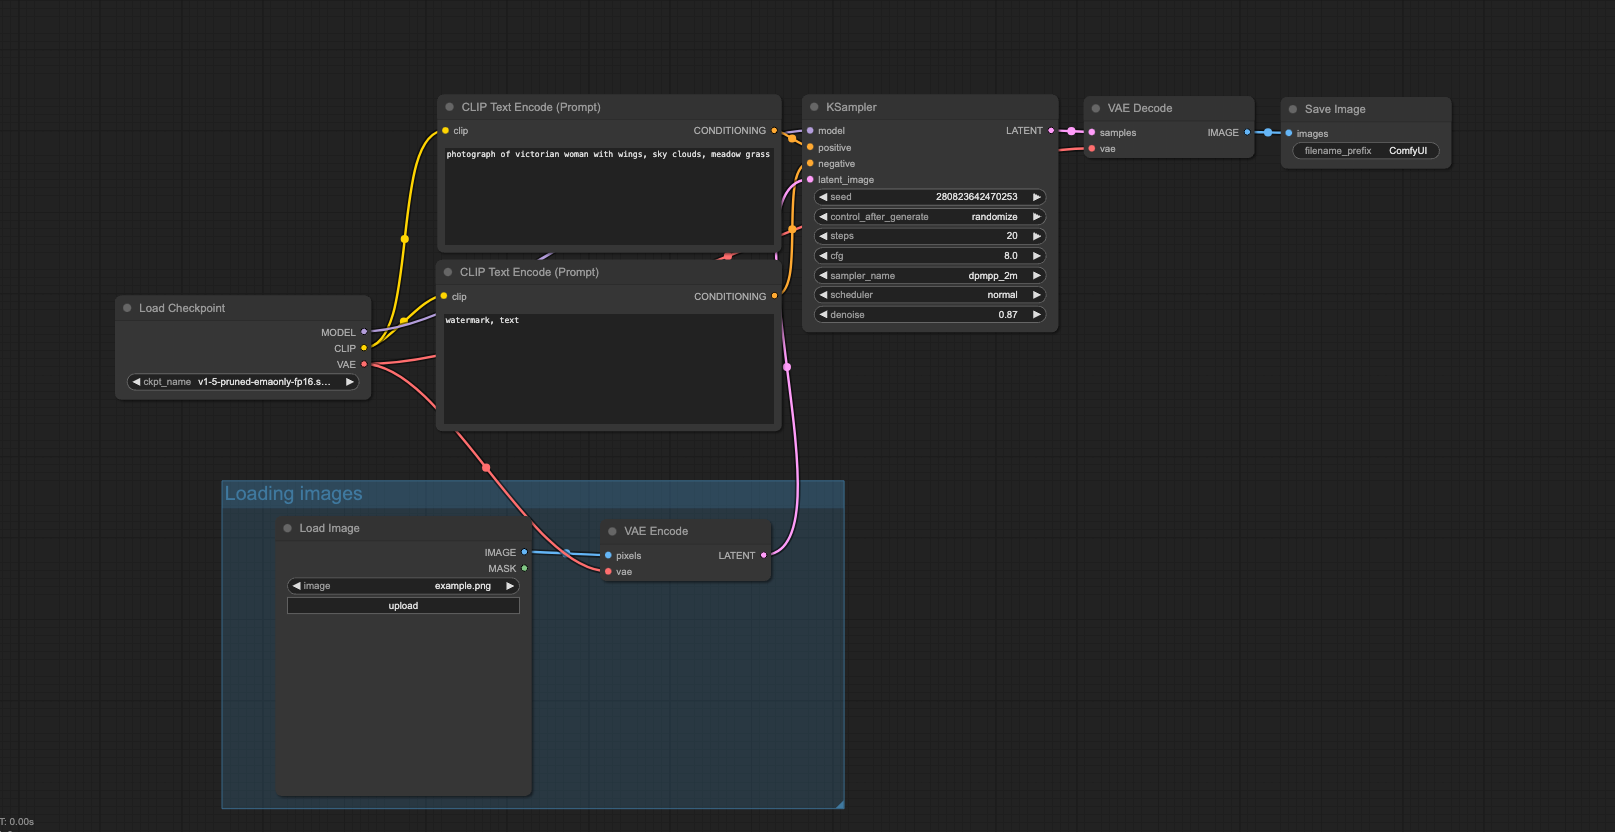
Task: Click the IMAGE output port on Load Image
Action: [524, 552]
